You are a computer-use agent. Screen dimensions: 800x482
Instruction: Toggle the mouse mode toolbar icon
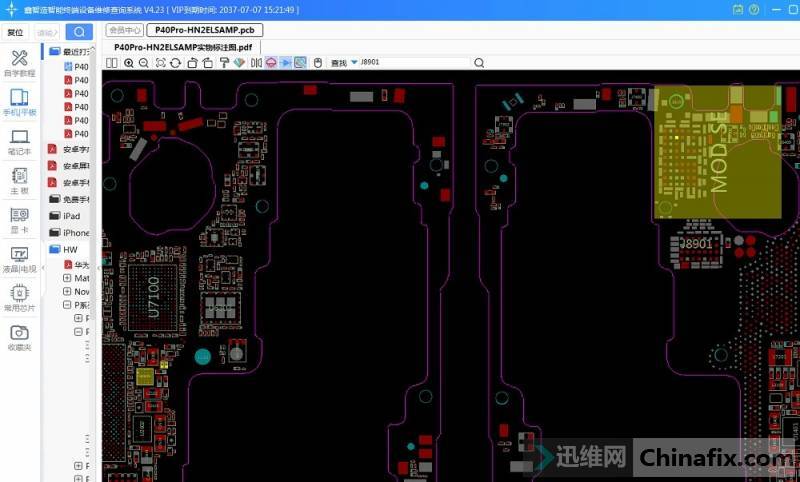point(317,63)
